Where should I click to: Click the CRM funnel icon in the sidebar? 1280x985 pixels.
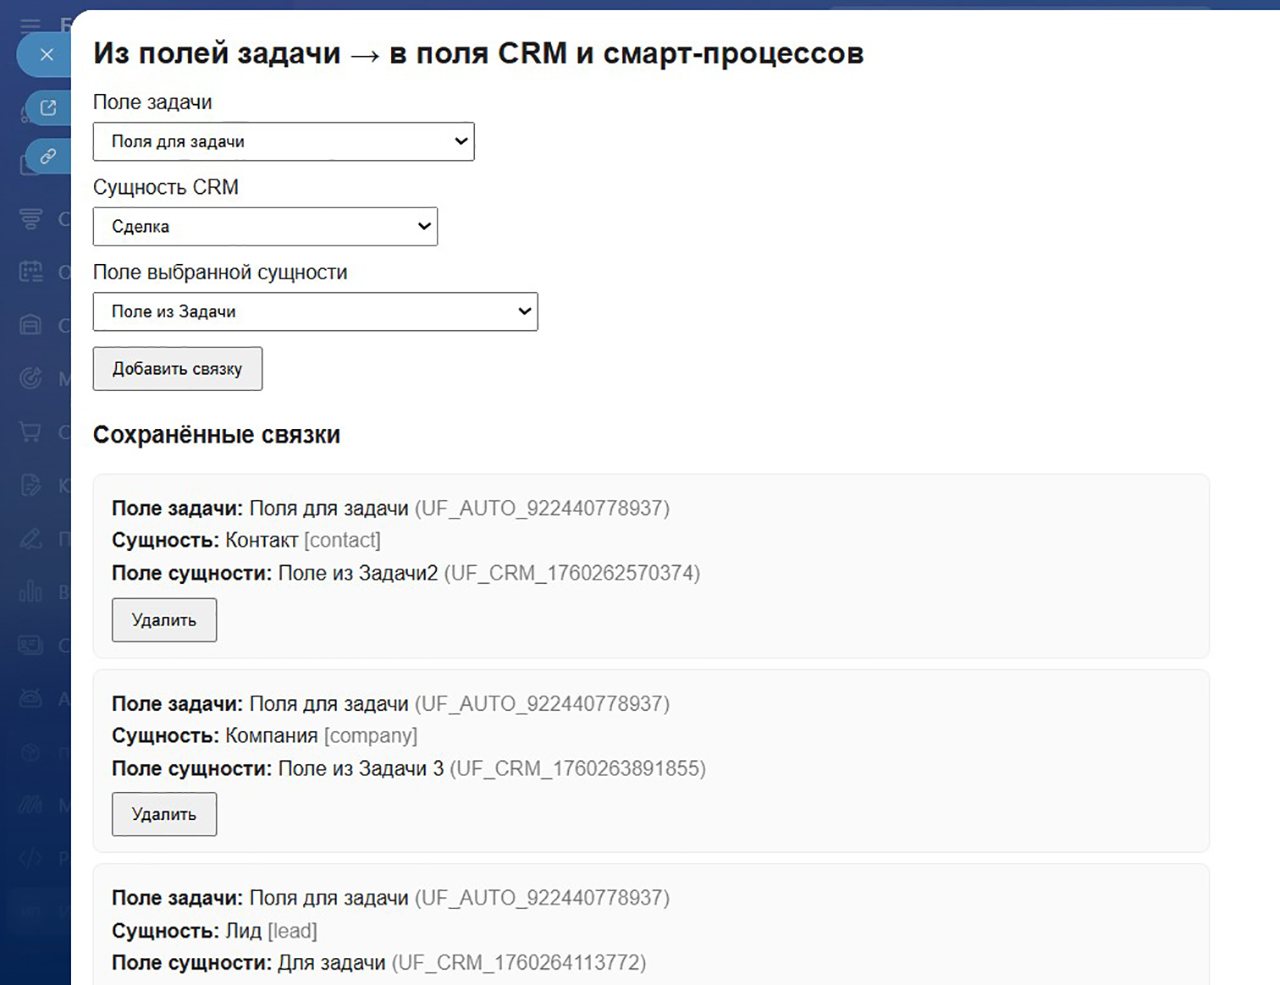pyautogui.click(x=31, y=218)
